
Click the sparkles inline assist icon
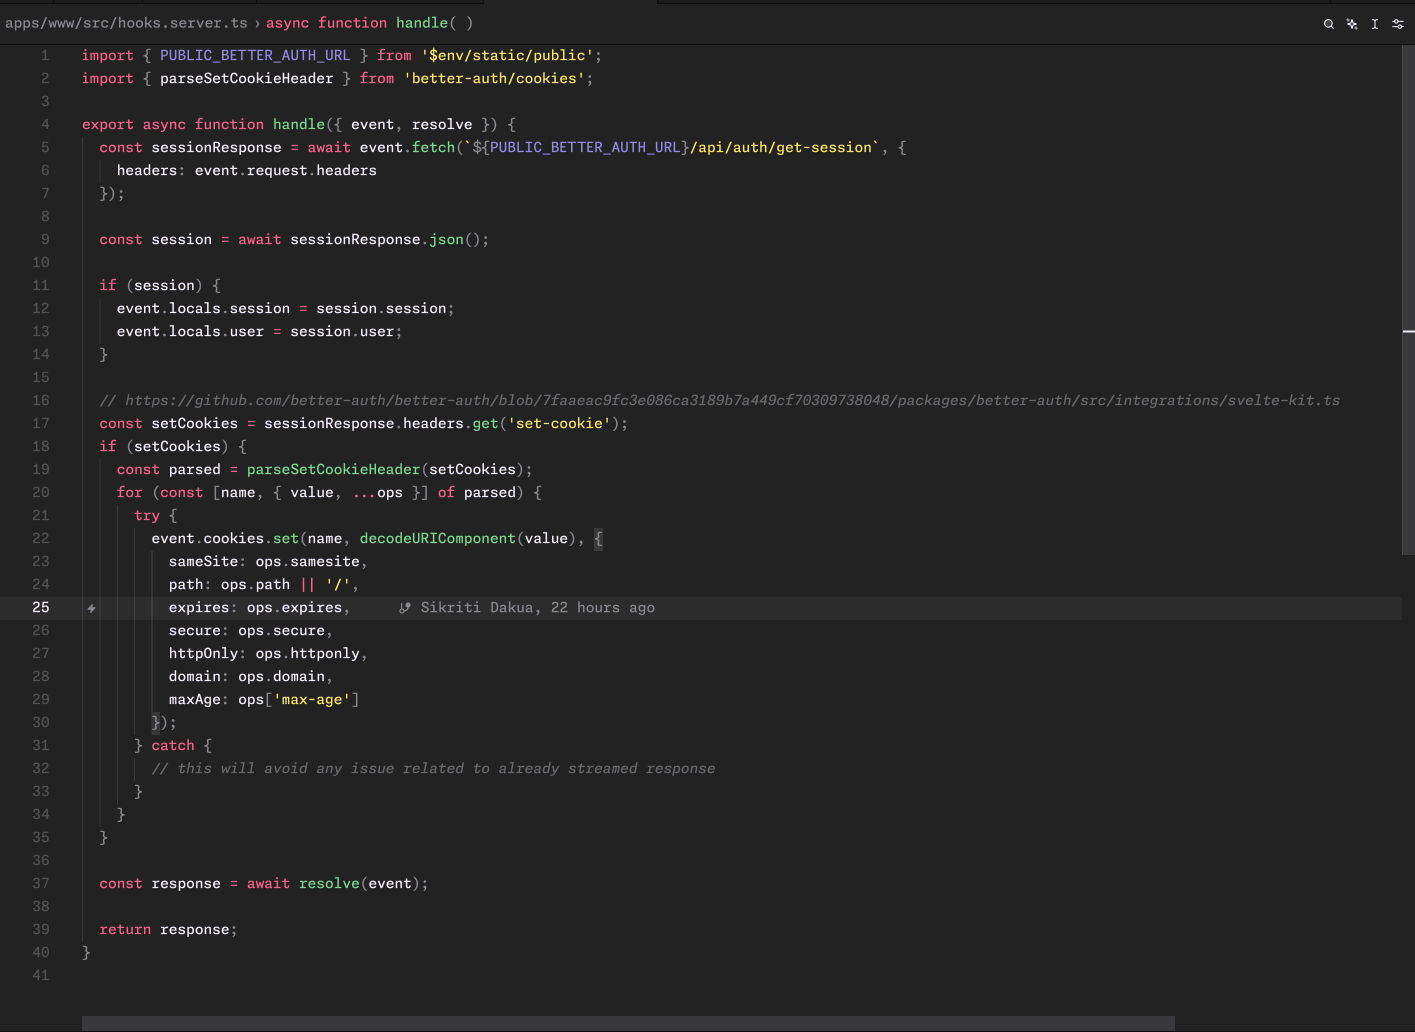[1352, 24]
